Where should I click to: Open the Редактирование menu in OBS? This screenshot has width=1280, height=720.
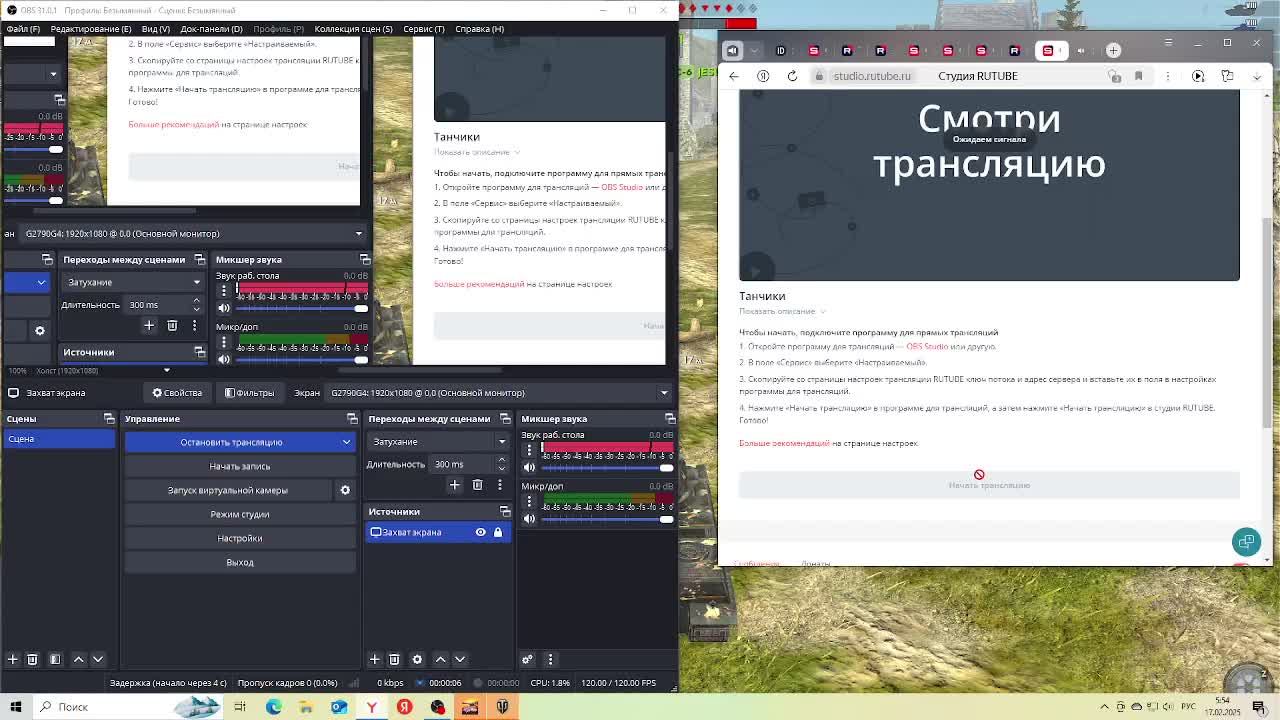click(x=91, y=29)
